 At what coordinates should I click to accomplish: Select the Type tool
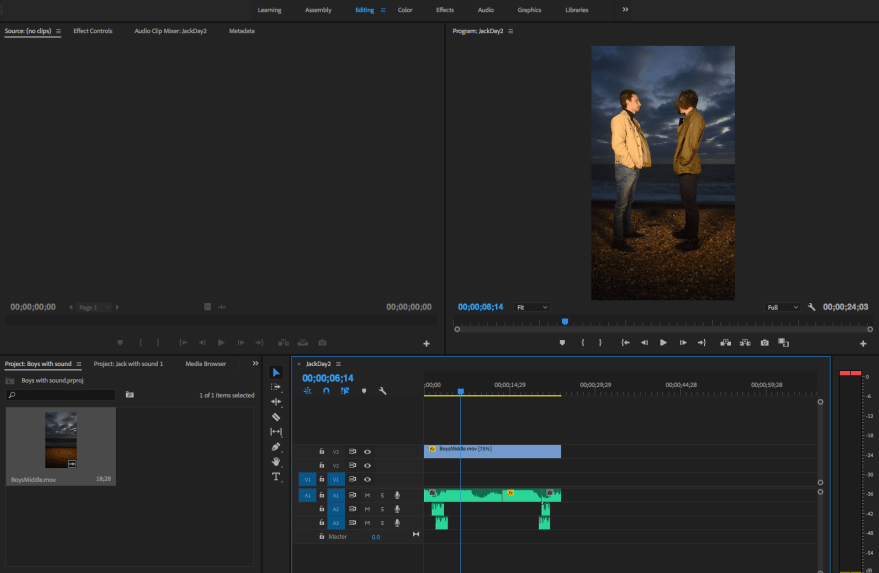276,477
